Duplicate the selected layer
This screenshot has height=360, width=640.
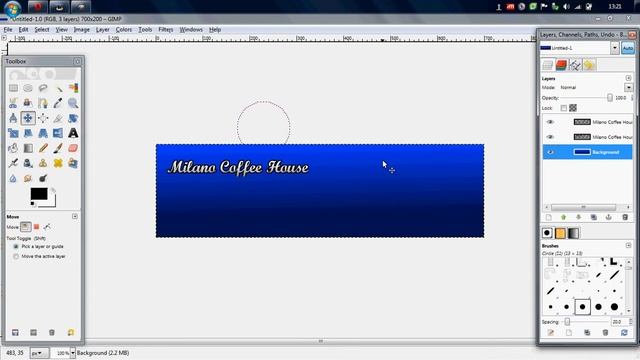coord(594,218)
